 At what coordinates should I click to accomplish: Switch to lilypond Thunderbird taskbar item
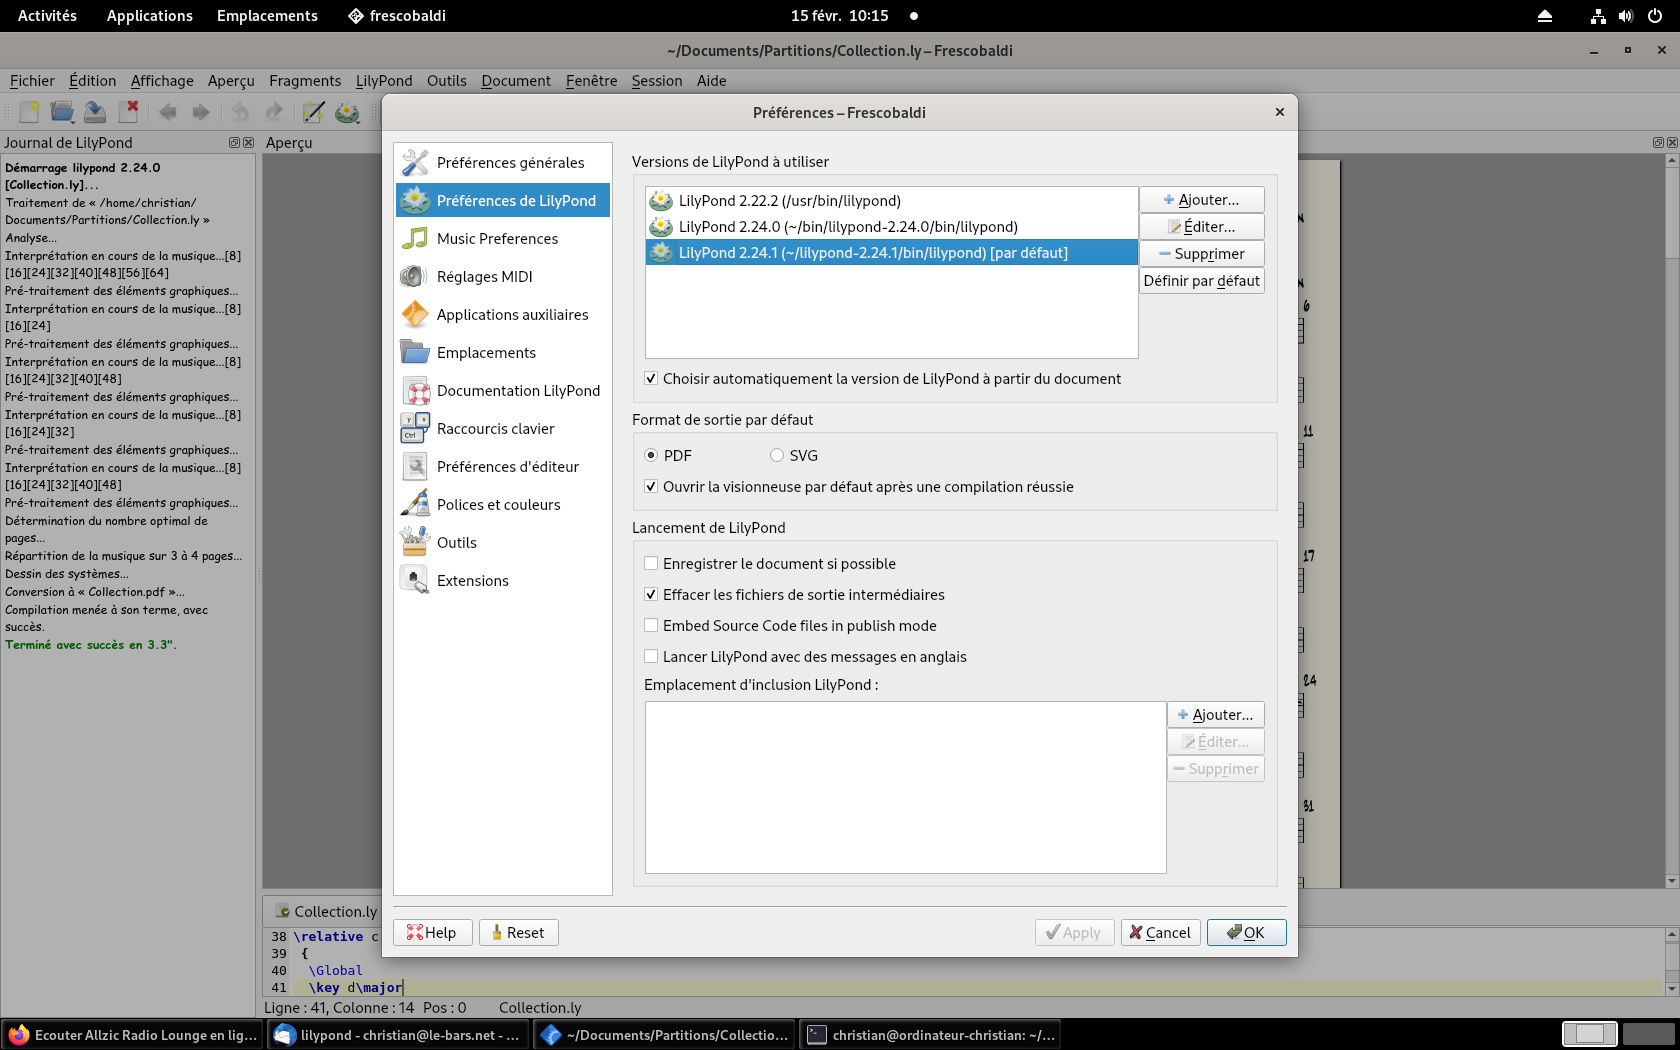pos(399,1035)
